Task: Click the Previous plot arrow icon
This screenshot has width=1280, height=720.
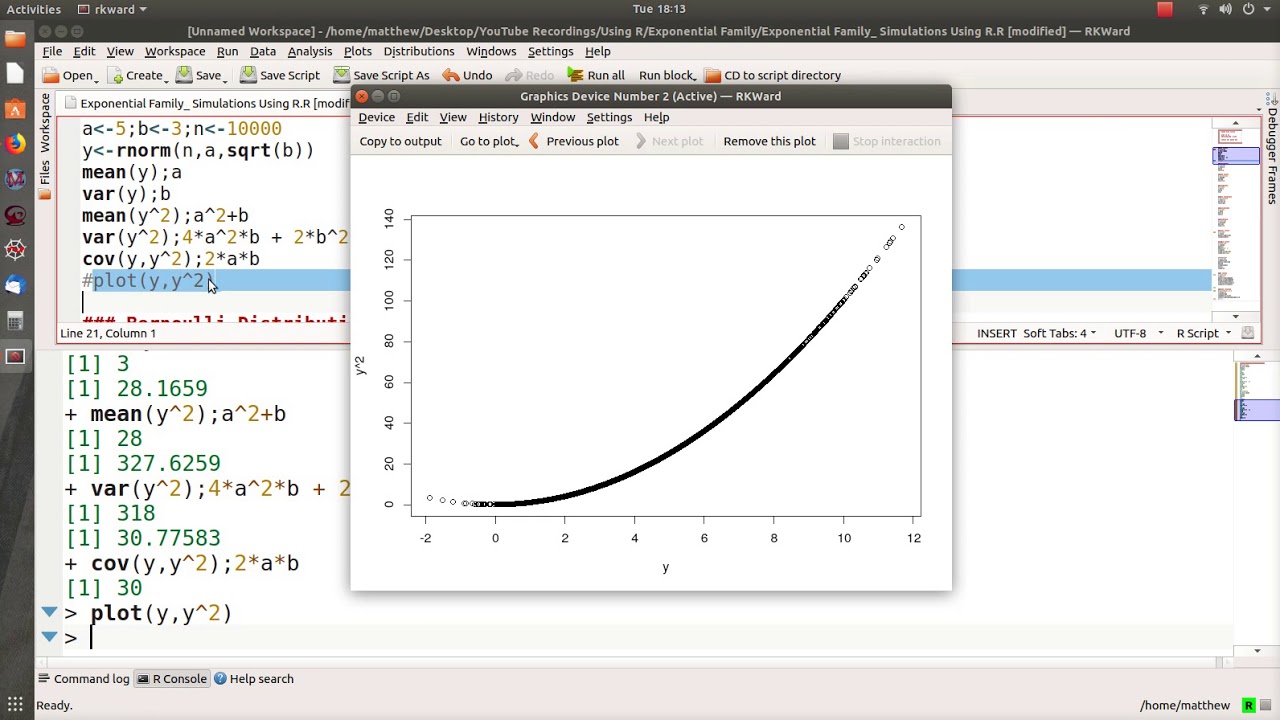Action: (534, 141)
